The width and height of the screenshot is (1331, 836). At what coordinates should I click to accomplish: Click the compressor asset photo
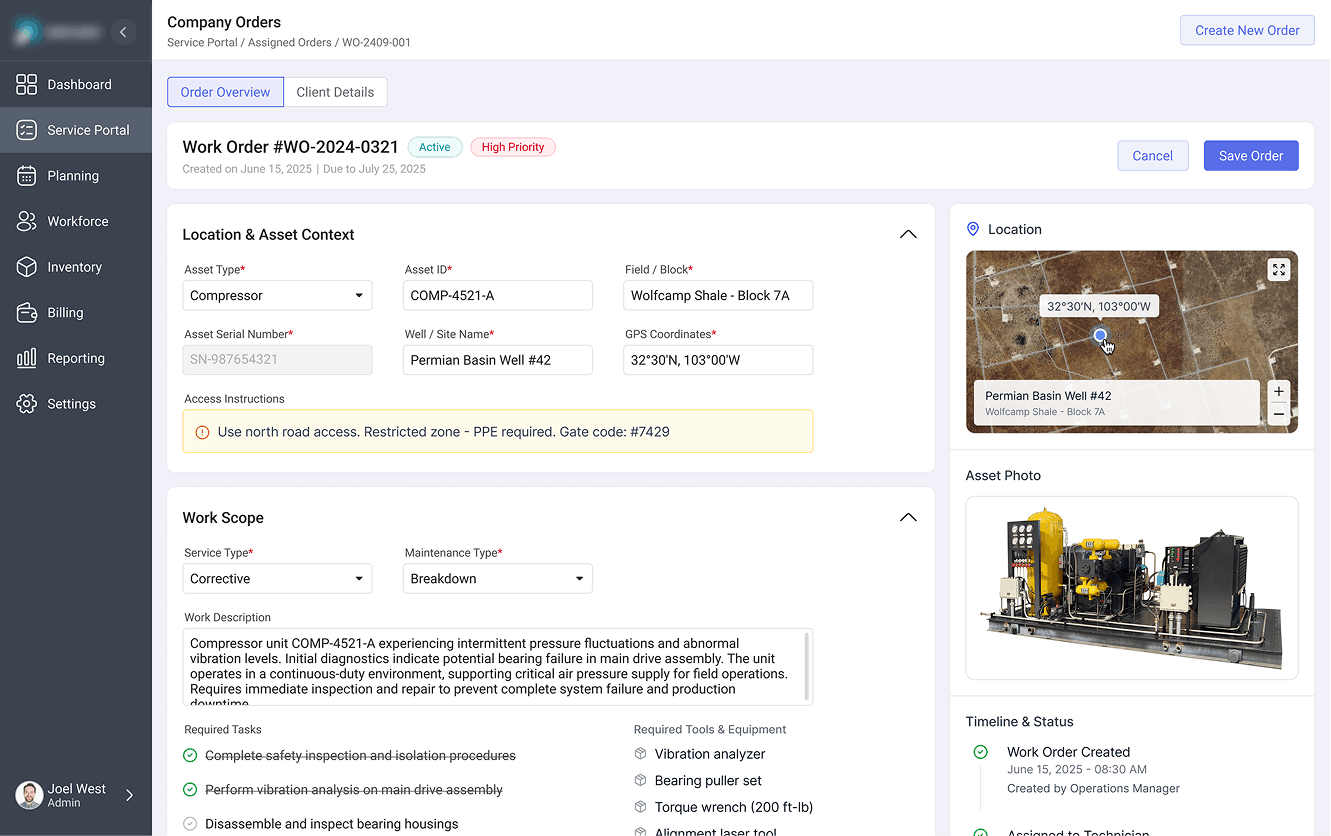[x=1131, y=588]
